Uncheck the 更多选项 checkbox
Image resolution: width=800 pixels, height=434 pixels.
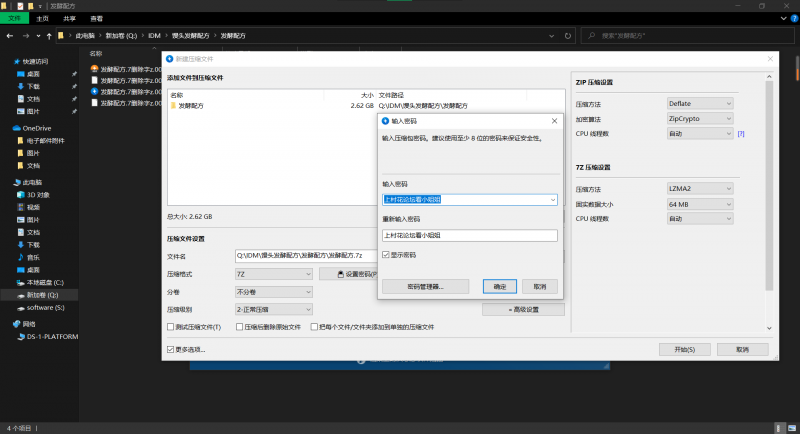click(x=170, y=349)
